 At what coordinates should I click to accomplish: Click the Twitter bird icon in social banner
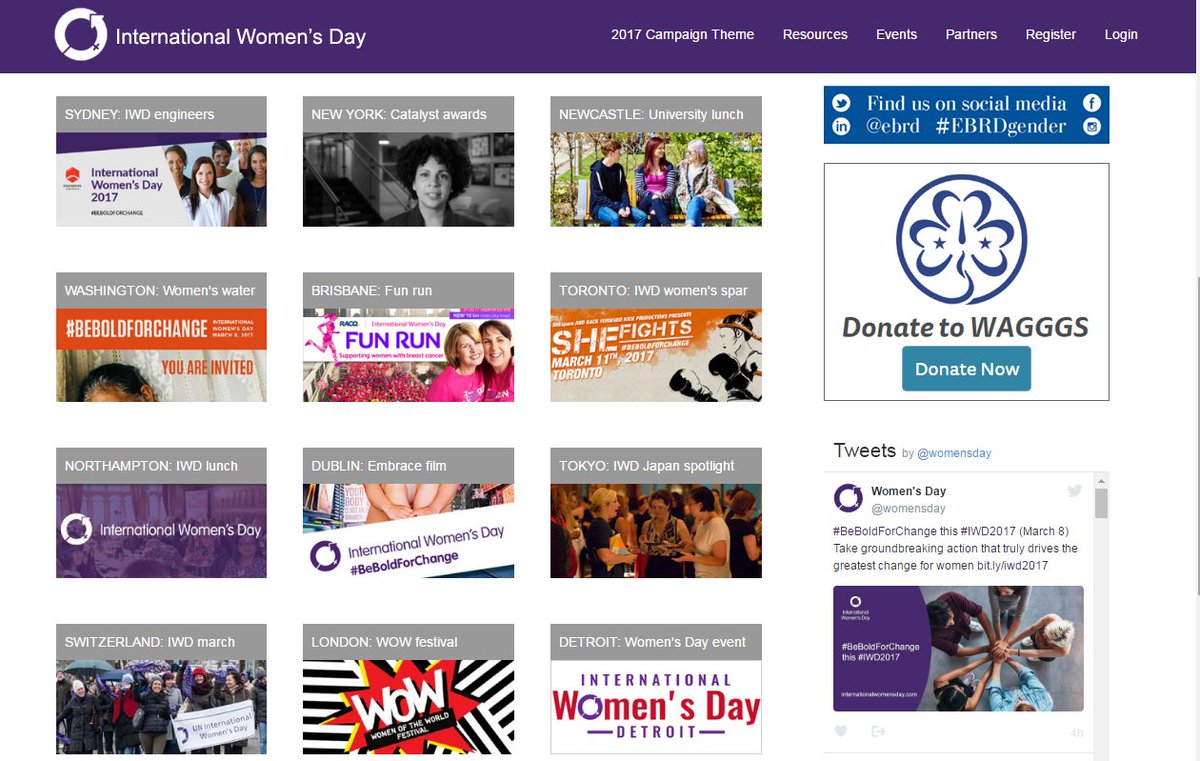[x=842, y=103]
